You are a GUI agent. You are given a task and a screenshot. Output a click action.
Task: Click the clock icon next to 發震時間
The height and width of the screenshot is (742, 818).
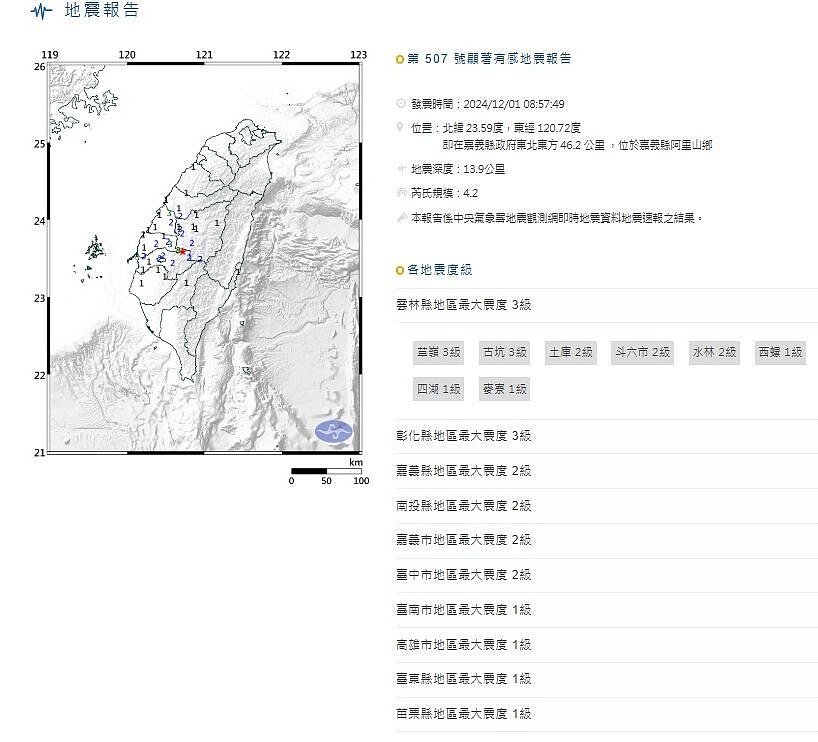pos(400,103)
